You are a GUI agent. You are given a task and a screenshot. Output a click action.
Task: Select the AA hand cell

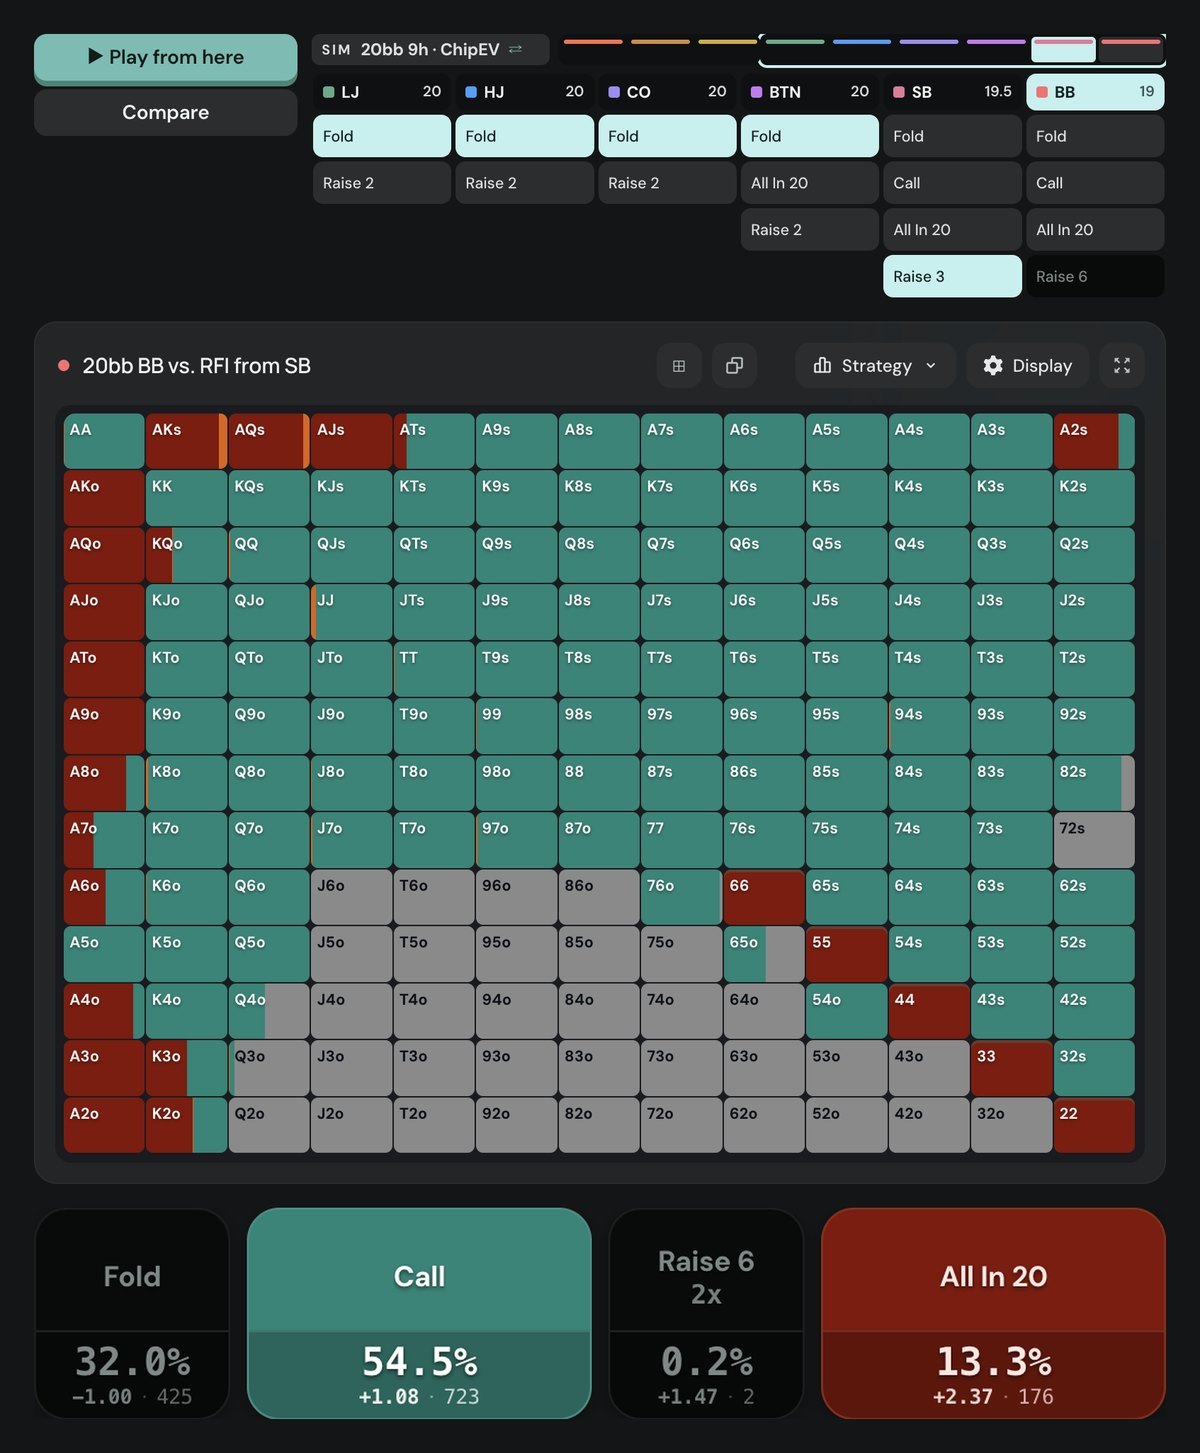pyautogui.click(x=104, y=441)
